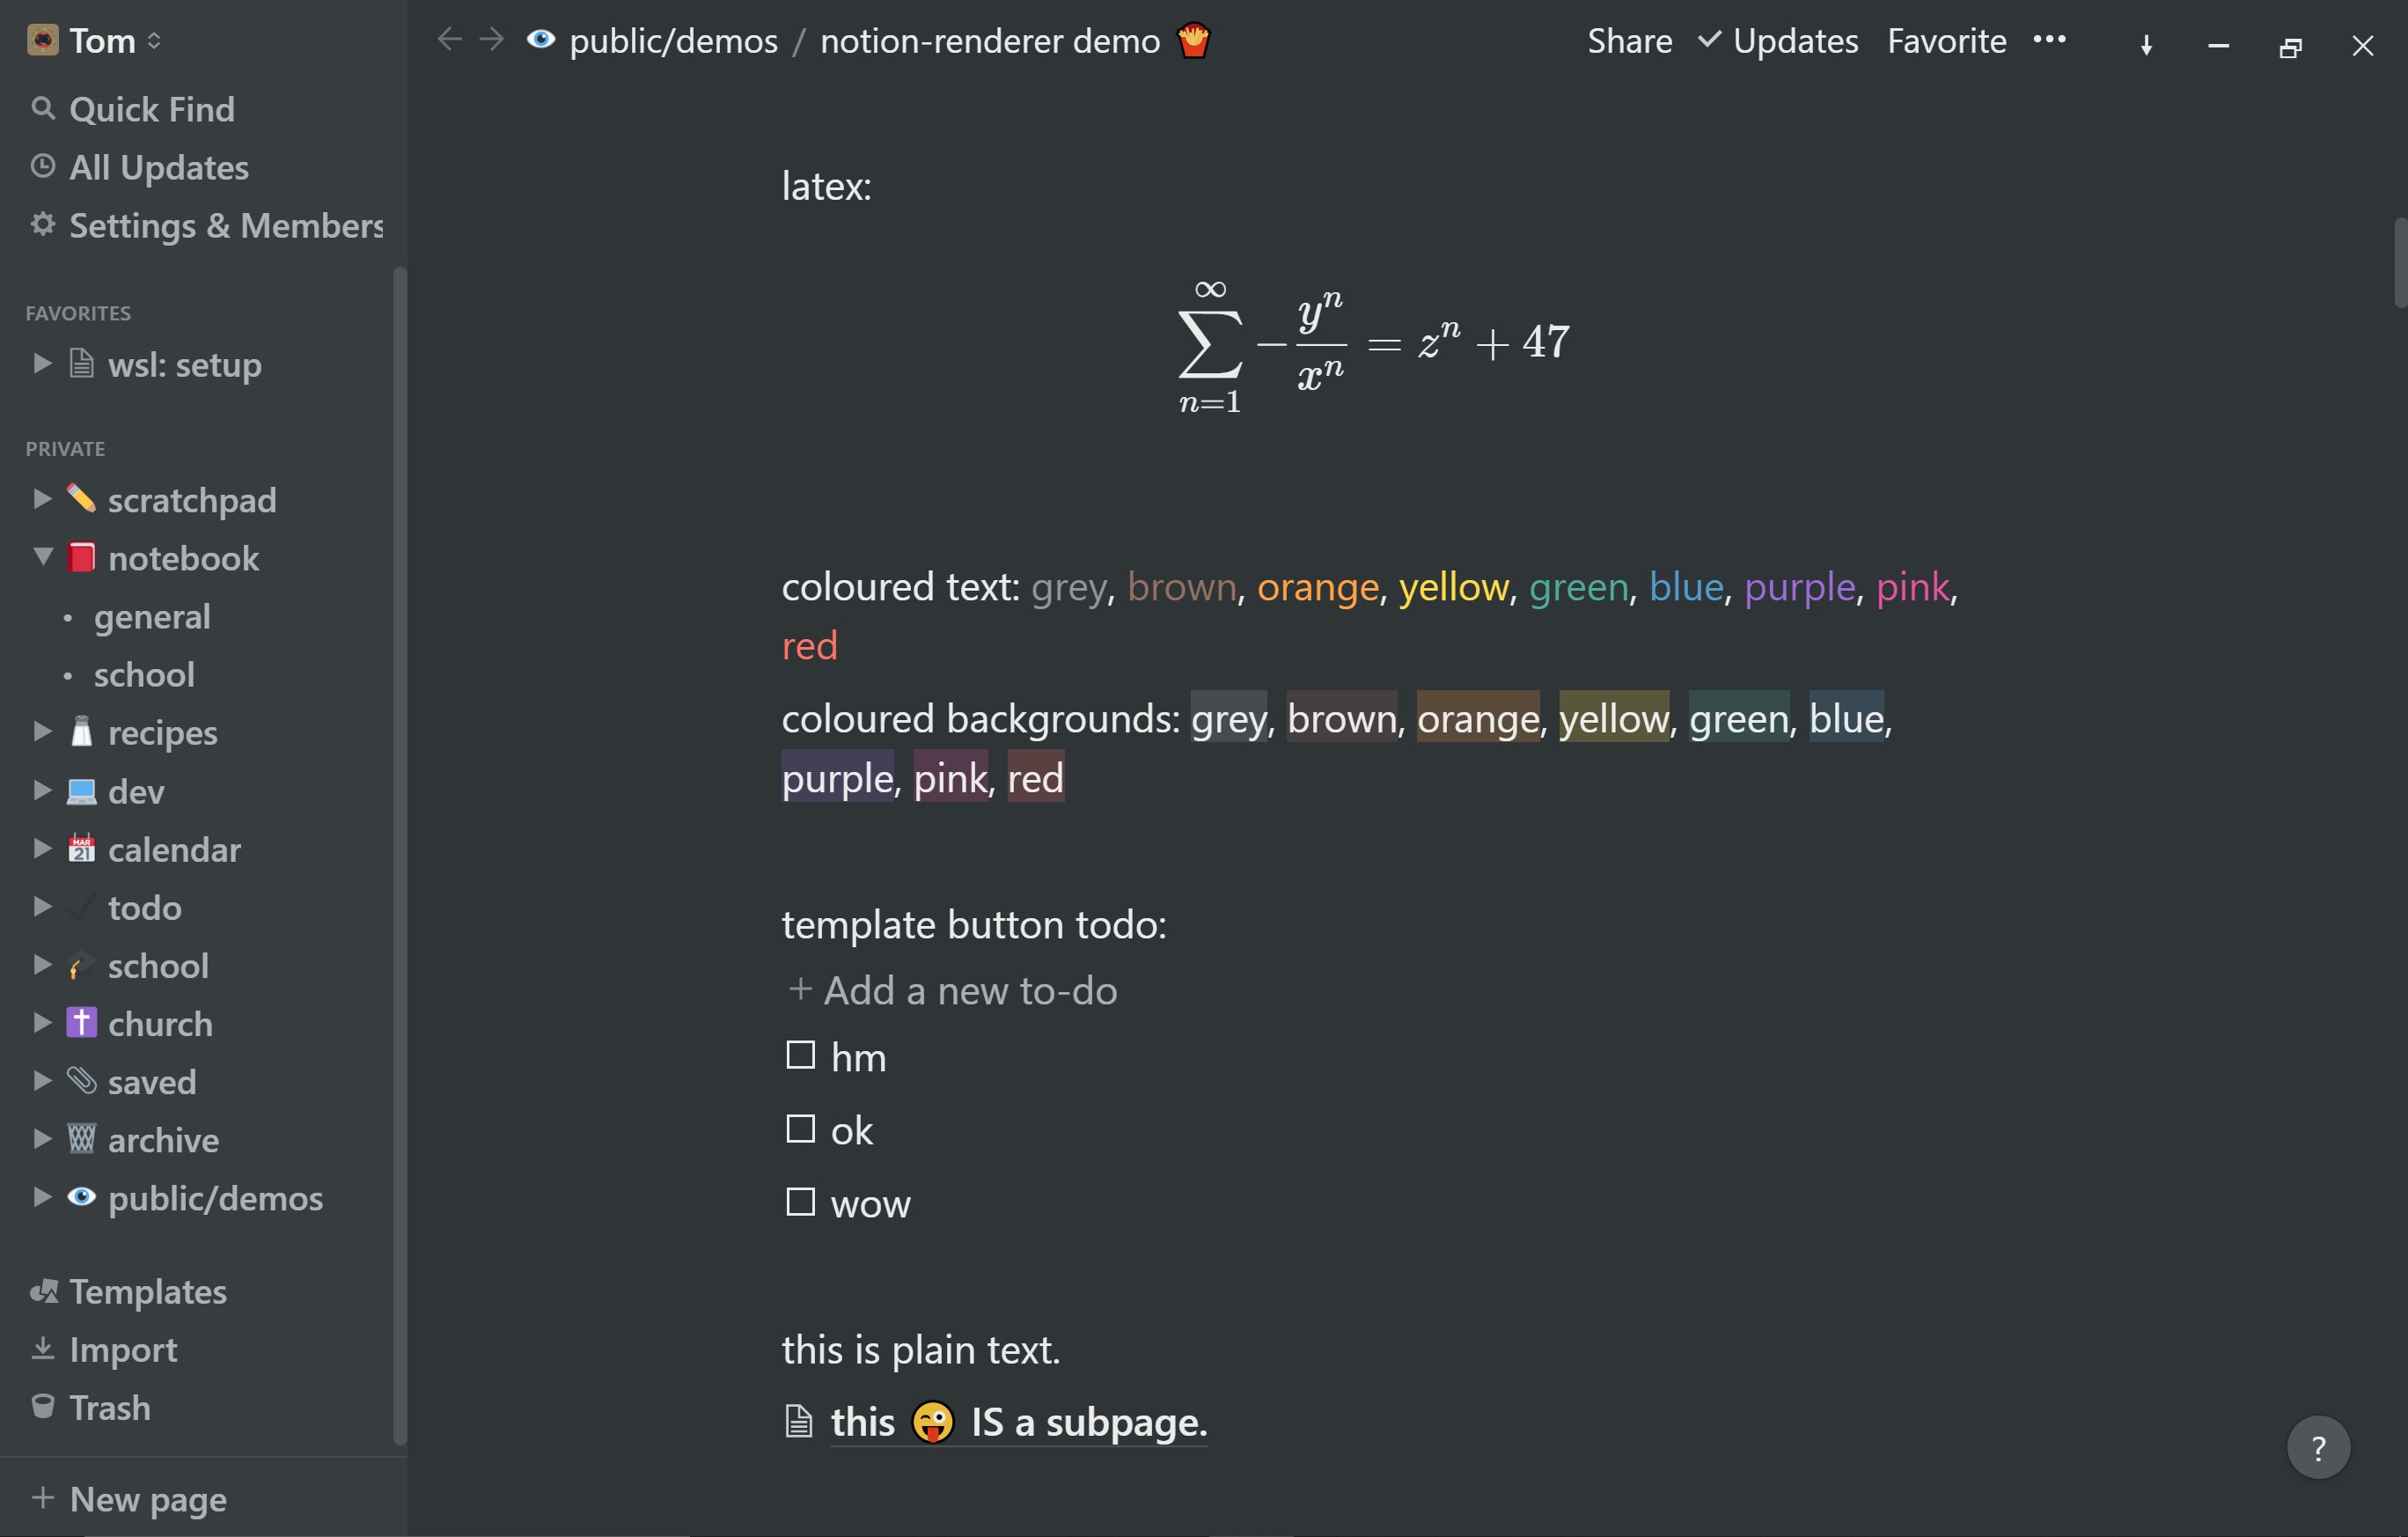
Task: Click the back navigation arrow
Action: (450, 40)
